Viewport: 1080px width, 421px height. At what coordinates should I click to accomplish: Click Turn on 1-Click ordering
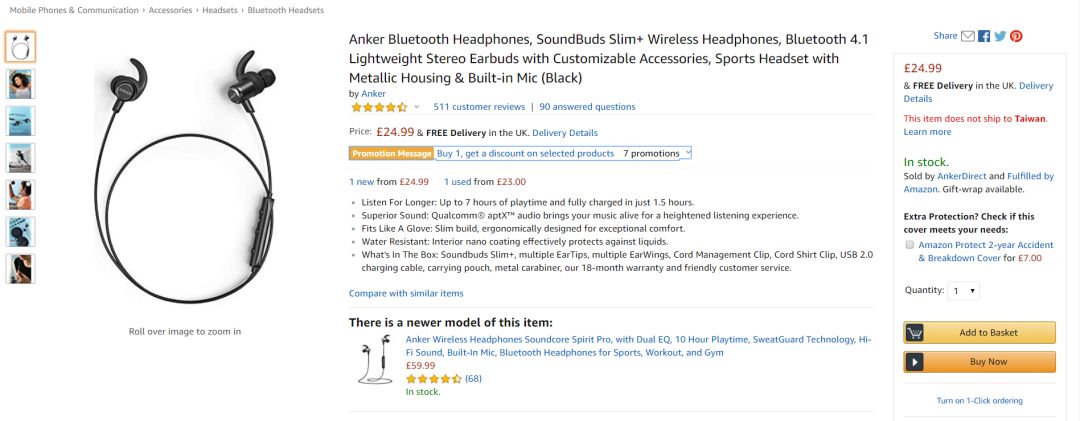(x=979, y=401)
